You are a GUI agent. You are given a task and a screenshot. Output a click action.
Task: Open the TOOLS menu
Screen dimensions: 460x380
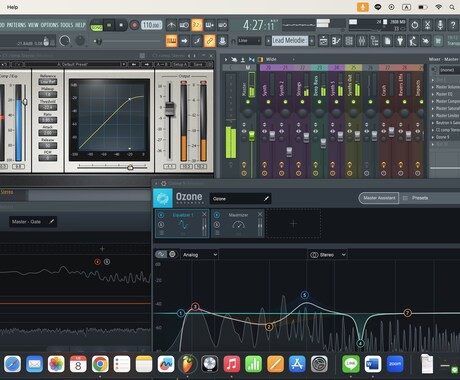click(x=67, y=25)
